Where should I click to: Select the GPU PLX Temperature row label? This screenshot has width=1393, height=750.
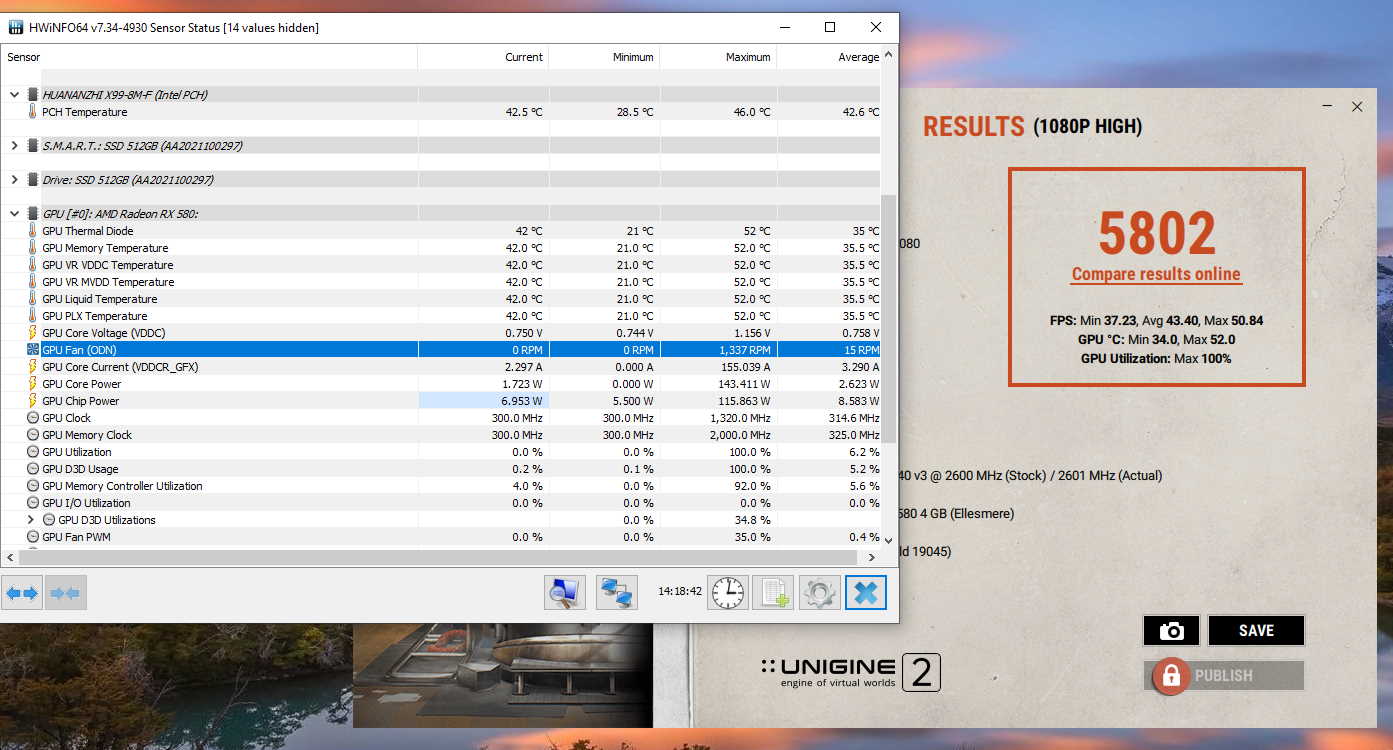[x=95, y=316]
